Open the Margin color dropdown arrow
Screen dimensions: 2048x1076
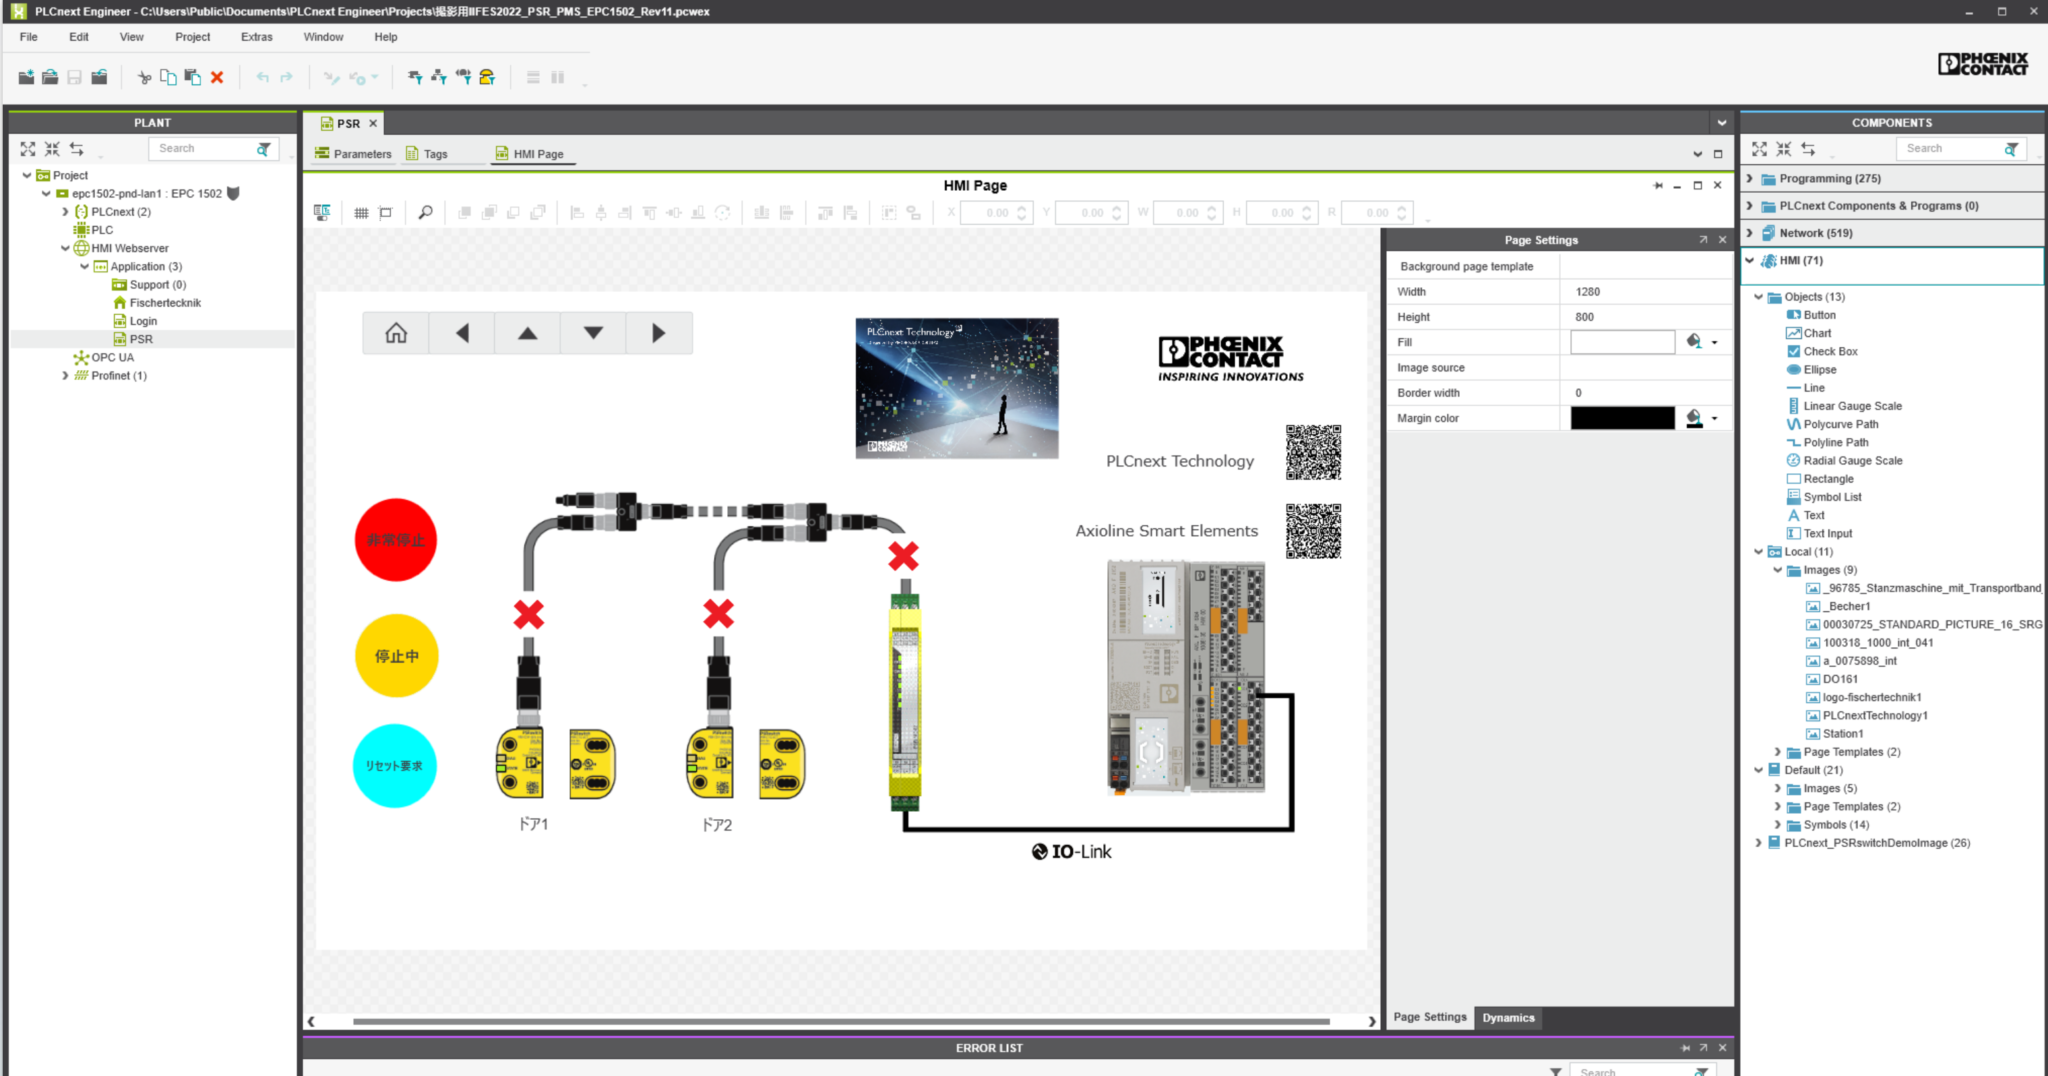(1714, 418)
